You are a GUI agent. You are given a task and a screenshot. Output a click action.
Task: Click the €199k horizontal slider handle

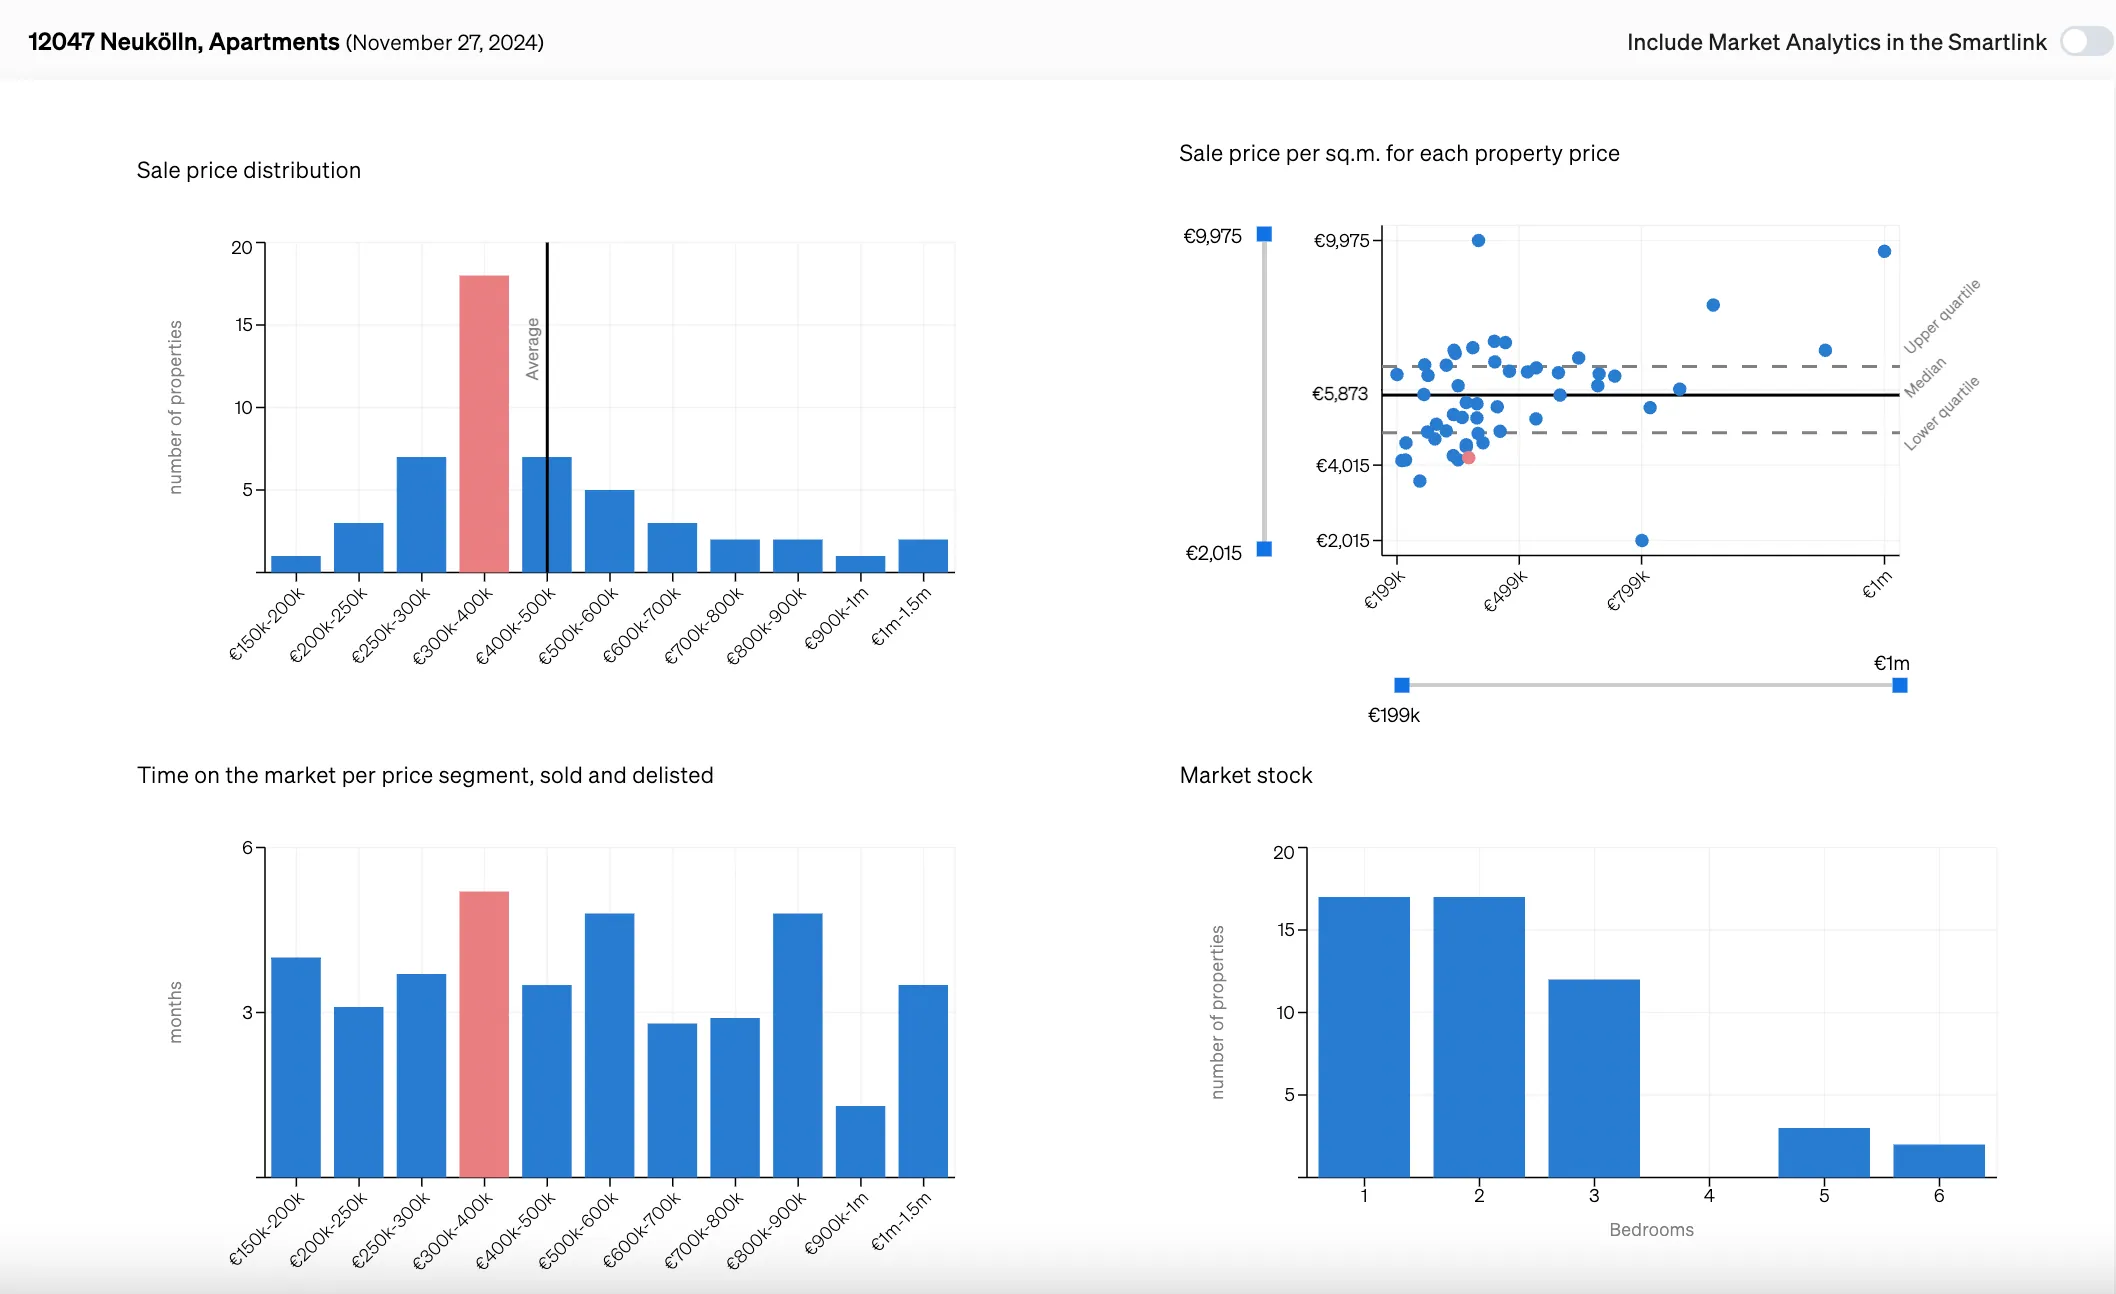coord(1402,685)
